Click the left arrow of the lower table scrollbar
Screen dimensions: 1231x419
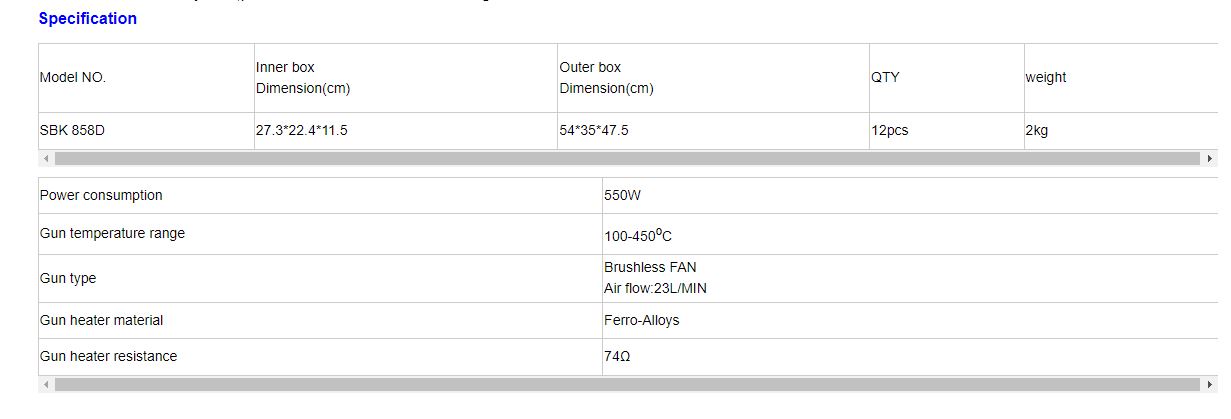[46, 384]
